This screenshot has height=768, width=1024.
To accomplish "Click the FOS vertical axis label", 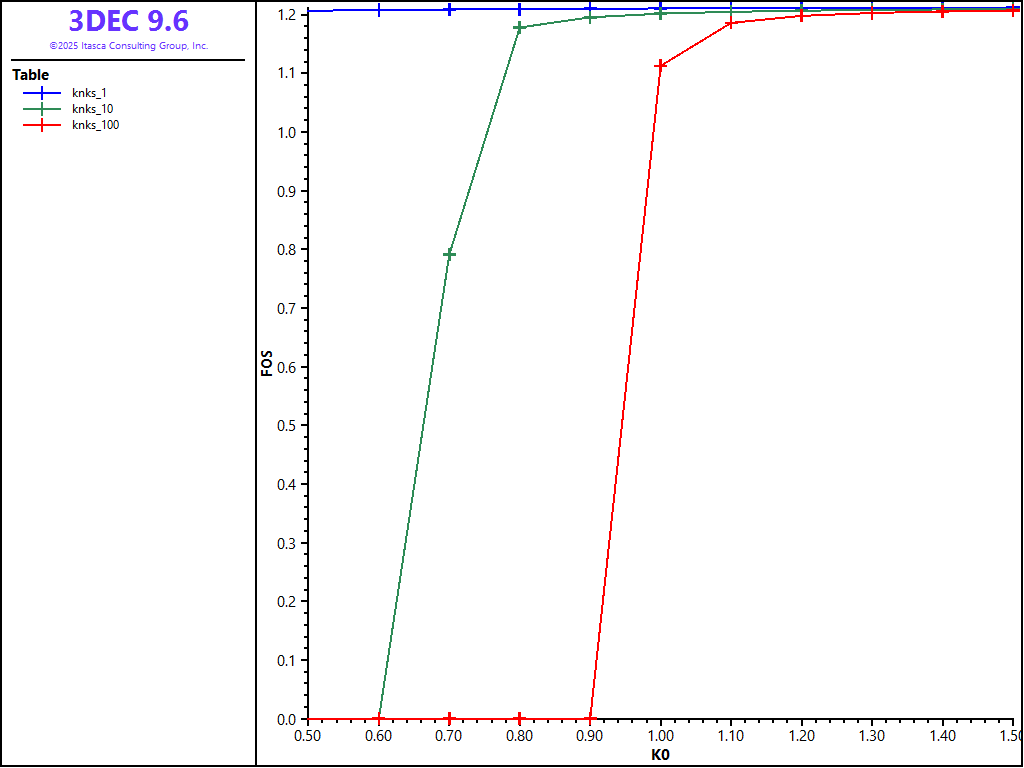I will pyautogui.click(x=267, y=361).
